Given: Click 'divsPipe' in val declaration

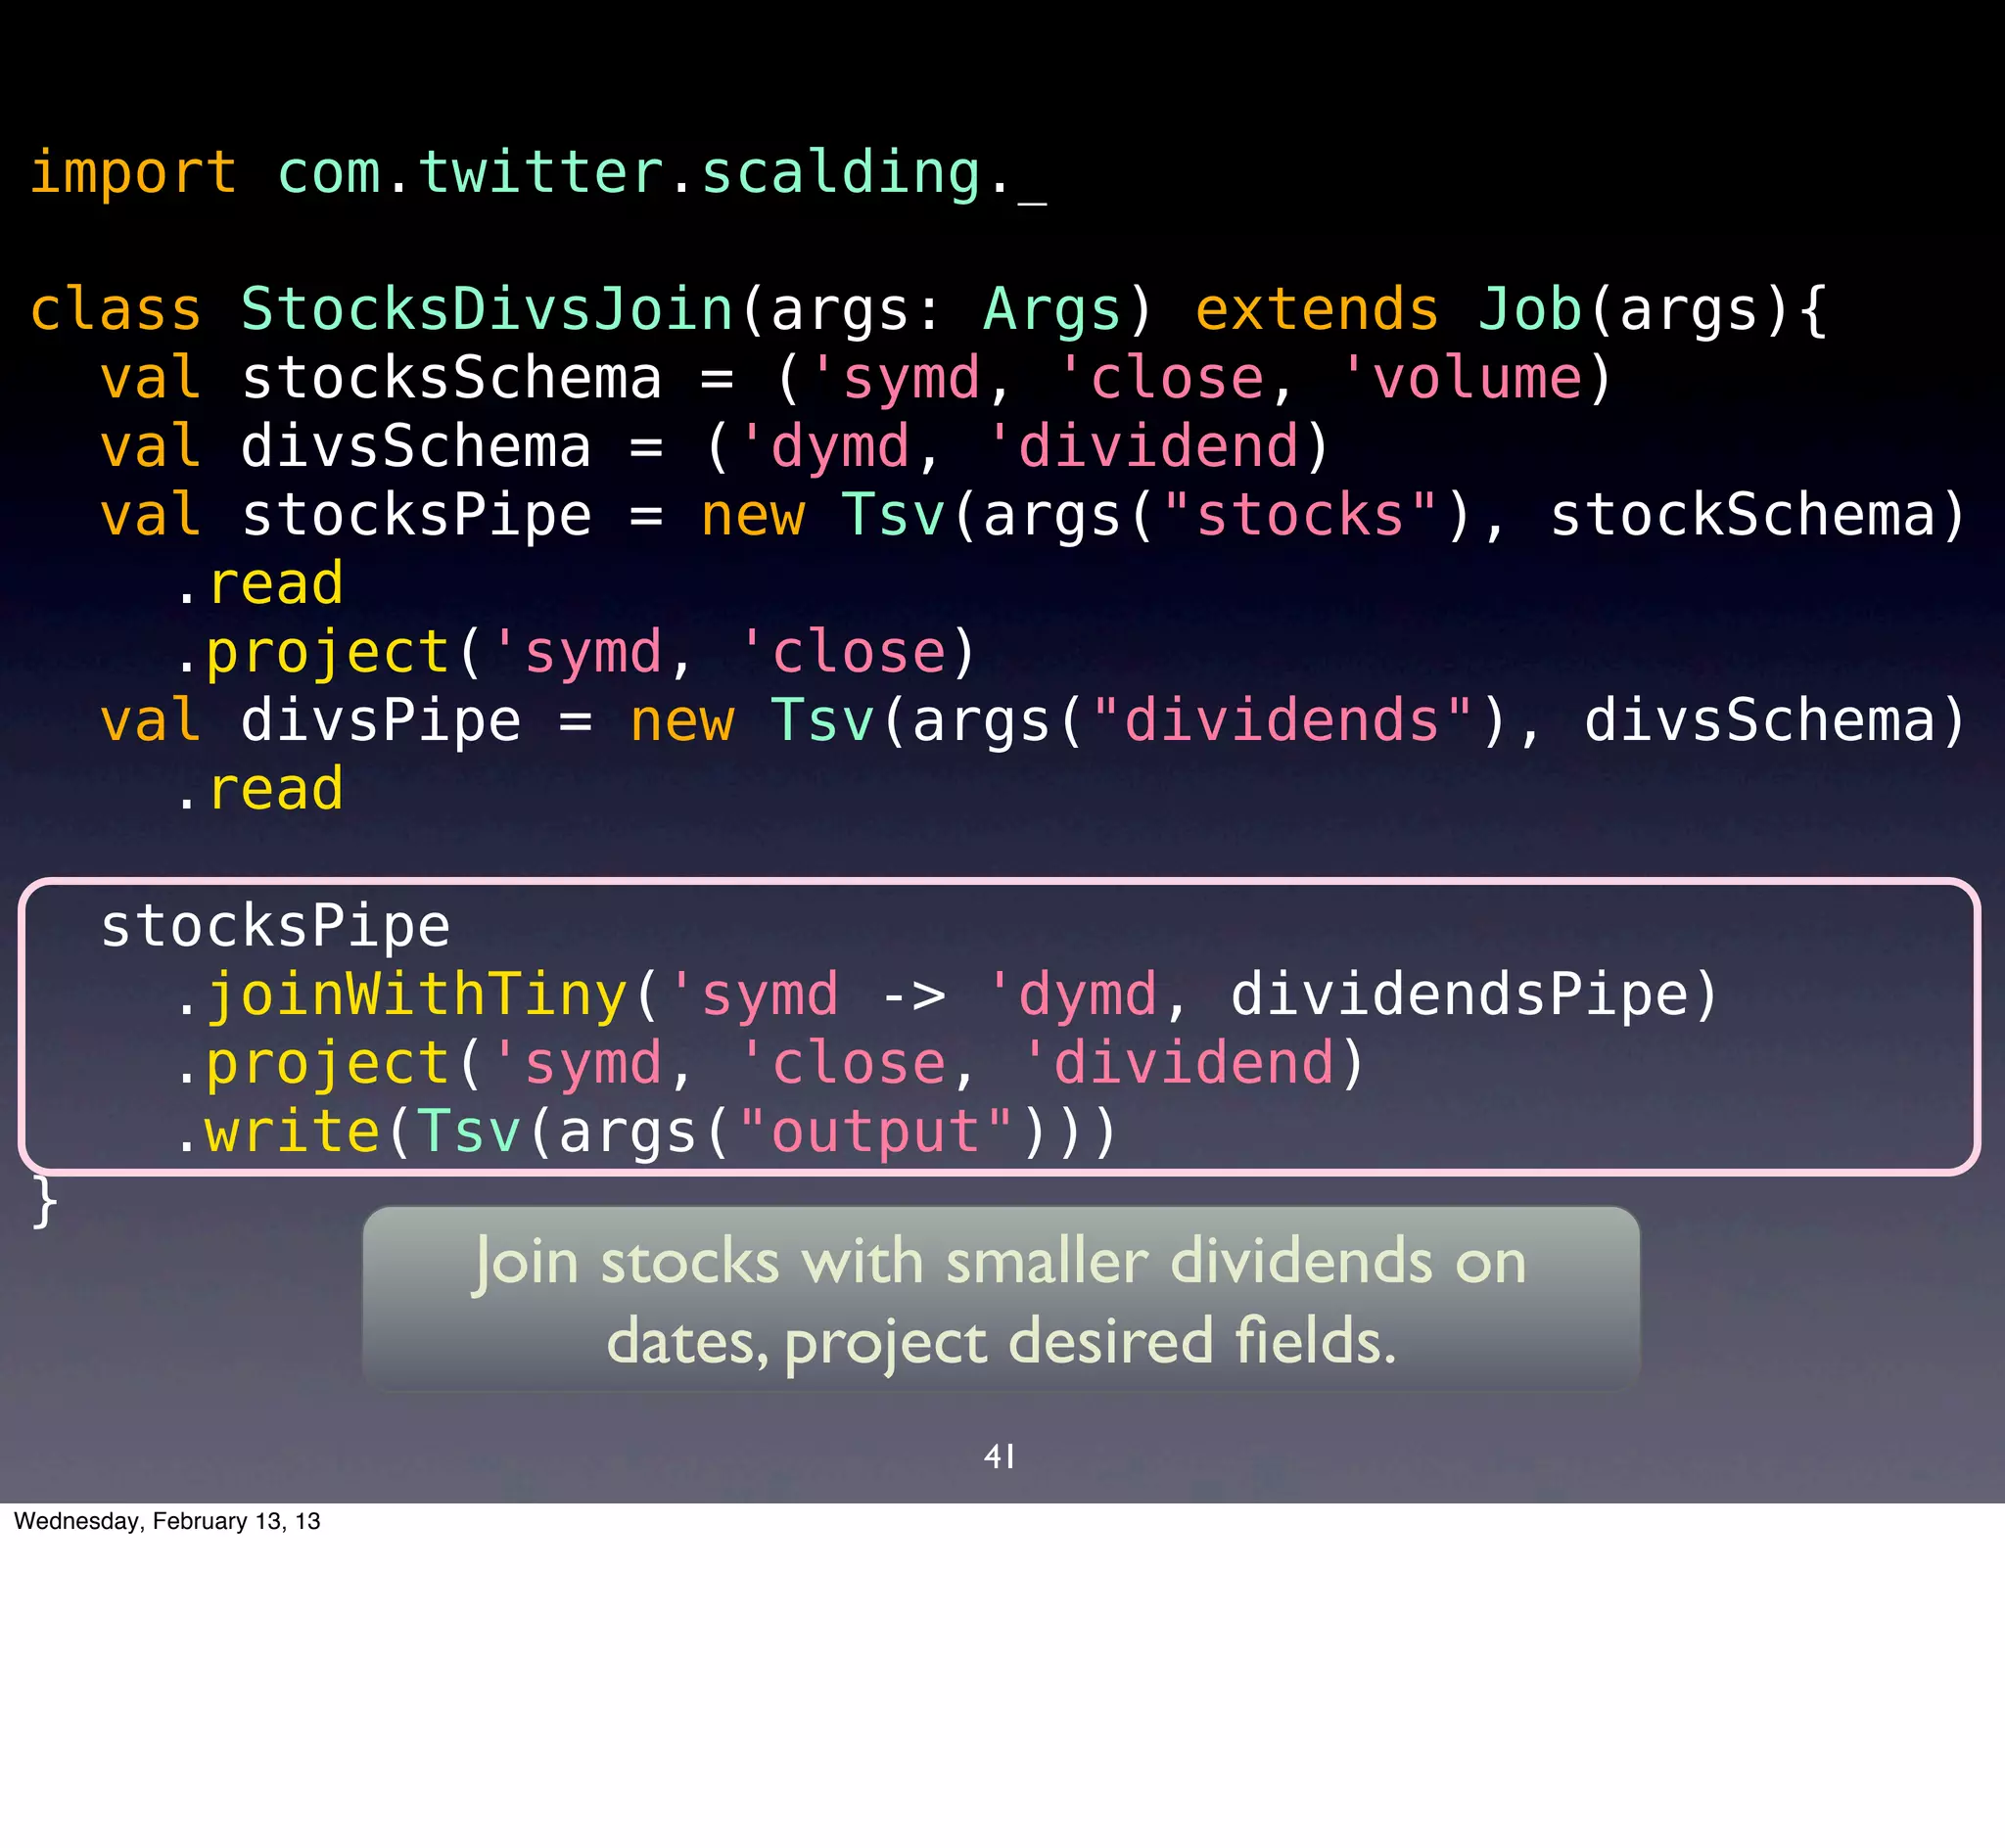Looking at the screenshot, I should 381,720.
